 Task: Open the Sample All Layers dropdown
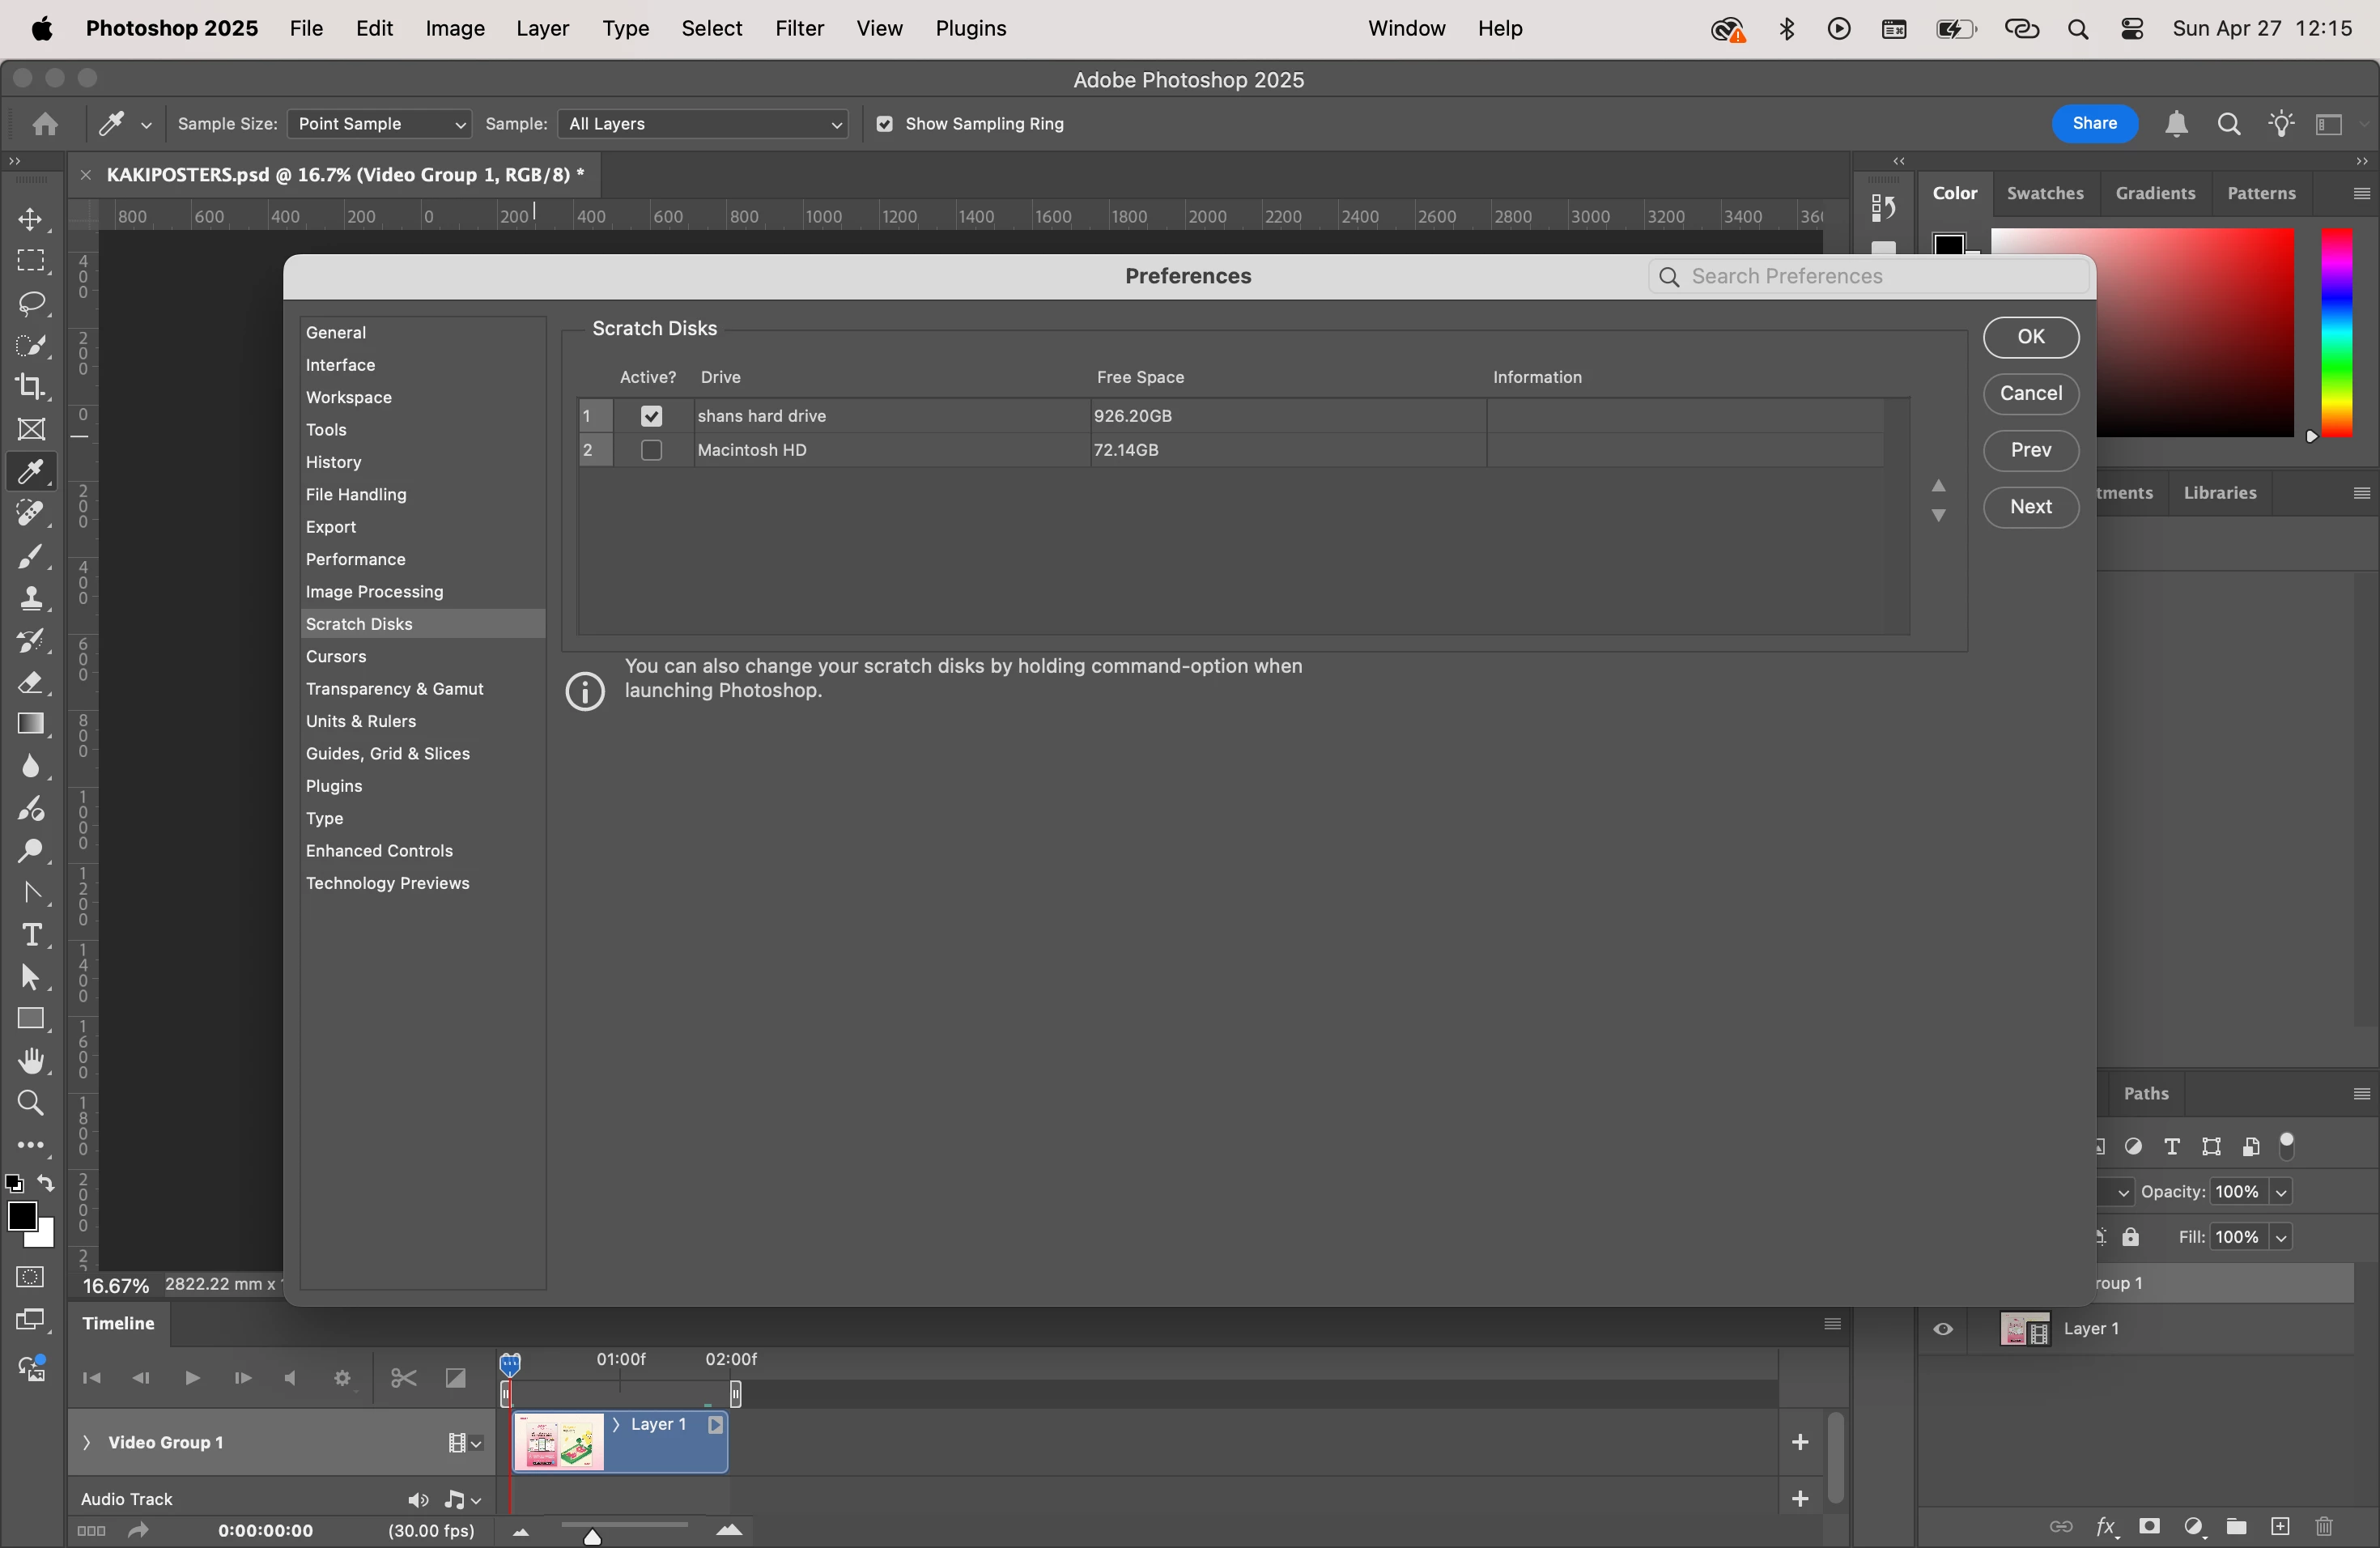(703, 124)
